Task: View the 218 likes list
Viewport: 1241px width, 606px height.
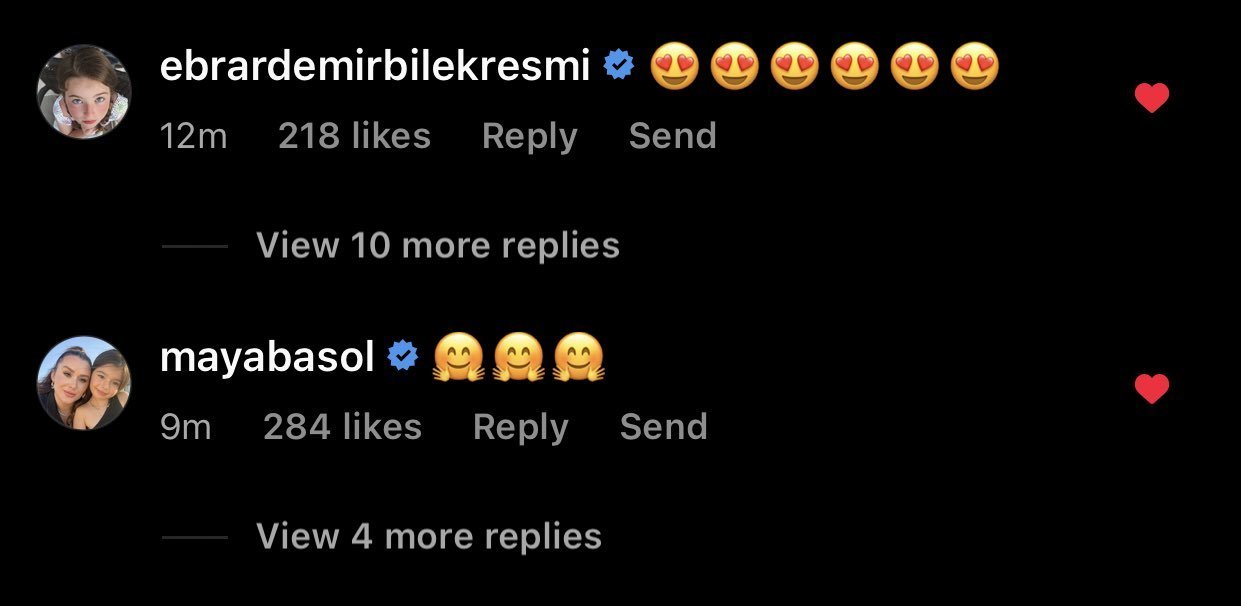Action: pyautogui.click(x=354, y=137)
